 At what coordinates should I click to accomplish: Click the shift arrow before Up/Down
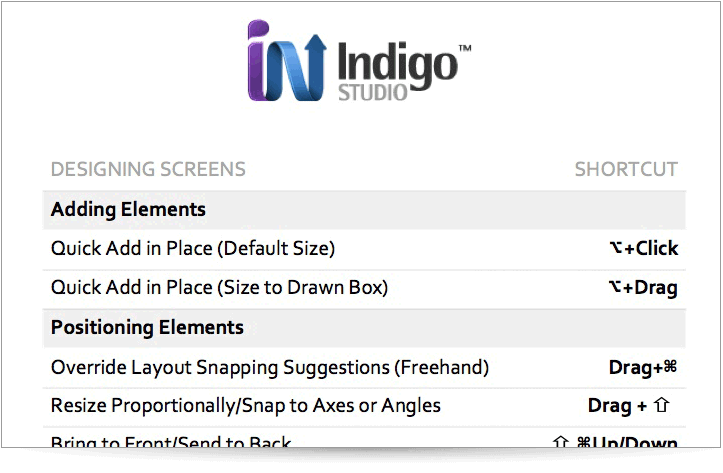click(x=560, y=442)
